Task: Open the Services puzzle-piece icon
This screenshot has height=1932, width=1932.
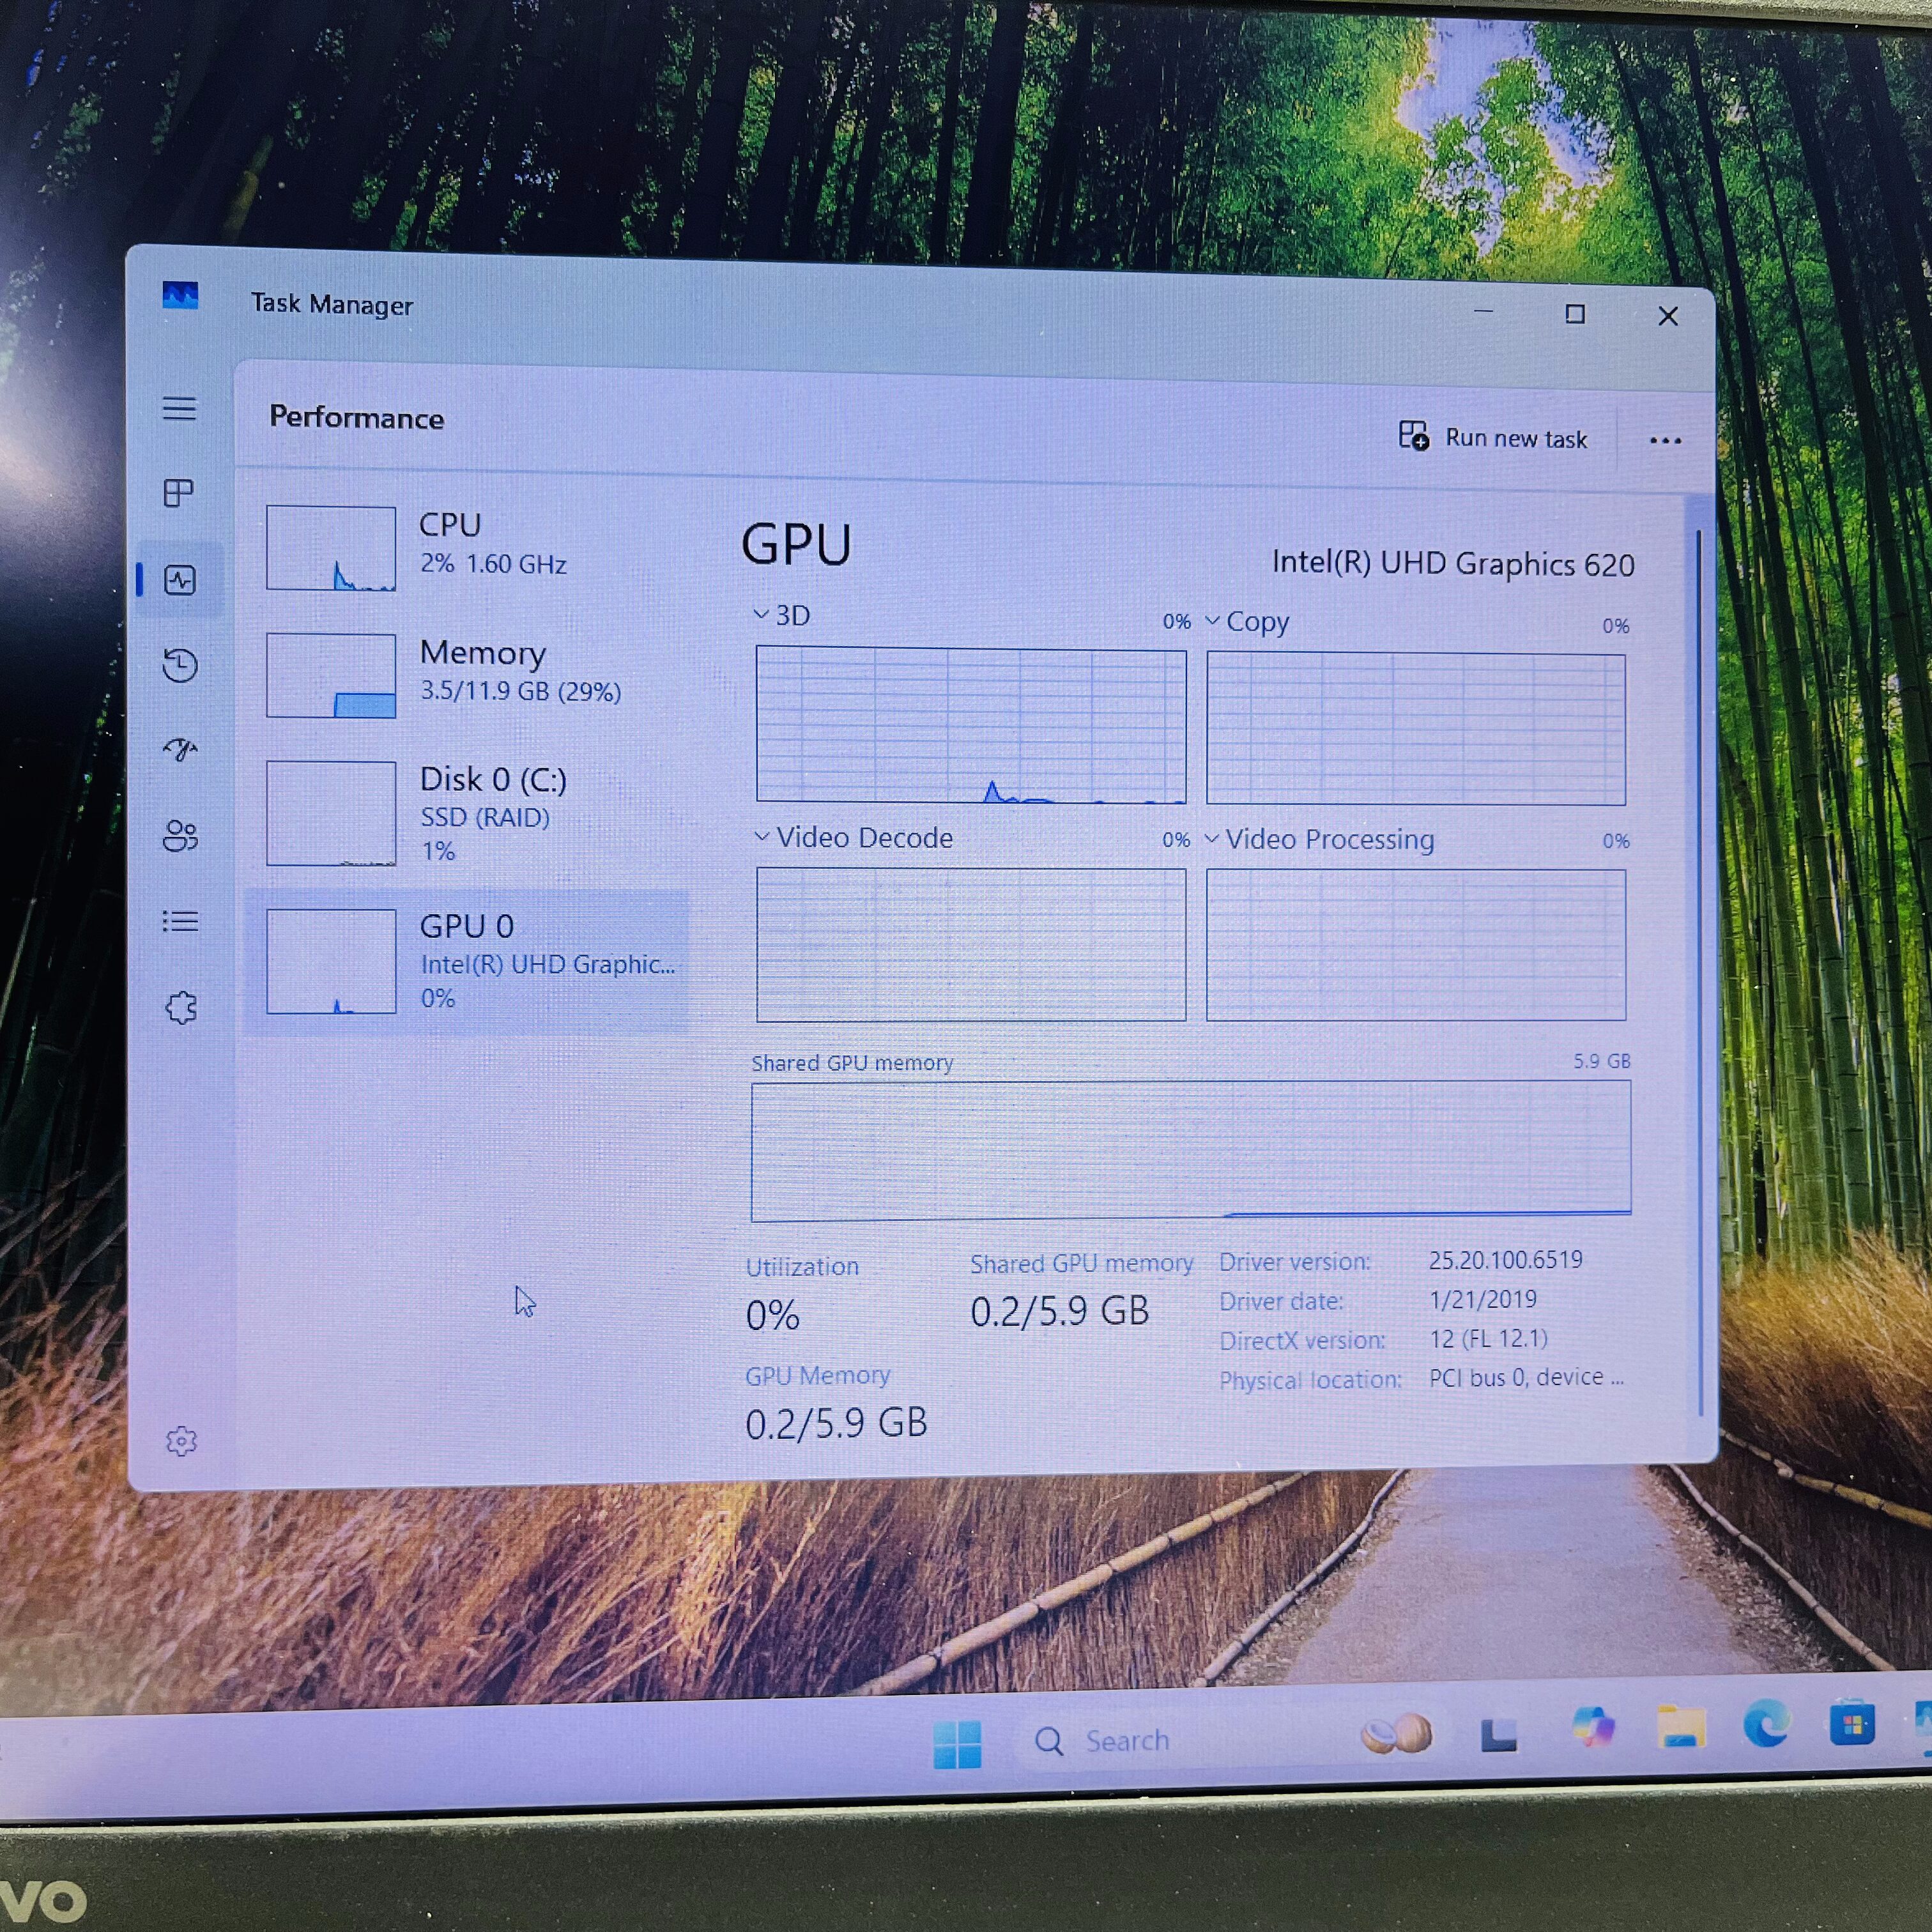Action: [181, 1007]
